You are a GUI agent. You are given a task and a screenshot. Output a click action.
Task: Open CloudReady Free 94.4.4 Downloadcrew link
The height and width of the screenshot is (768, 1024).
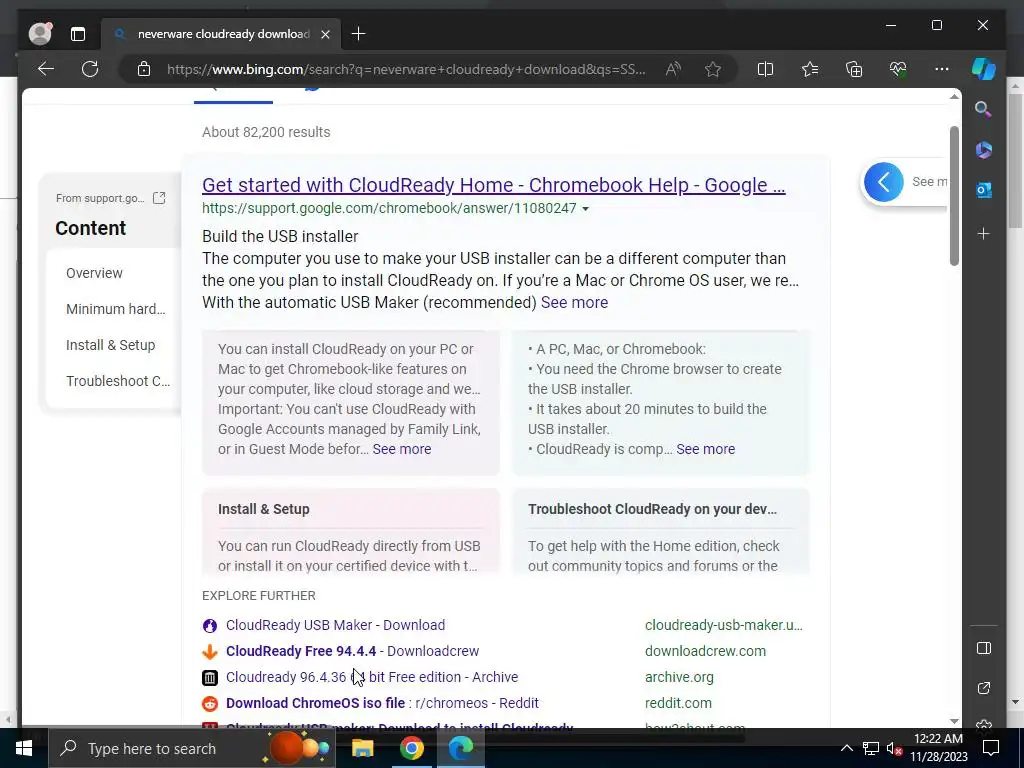[x=352, y=651]
